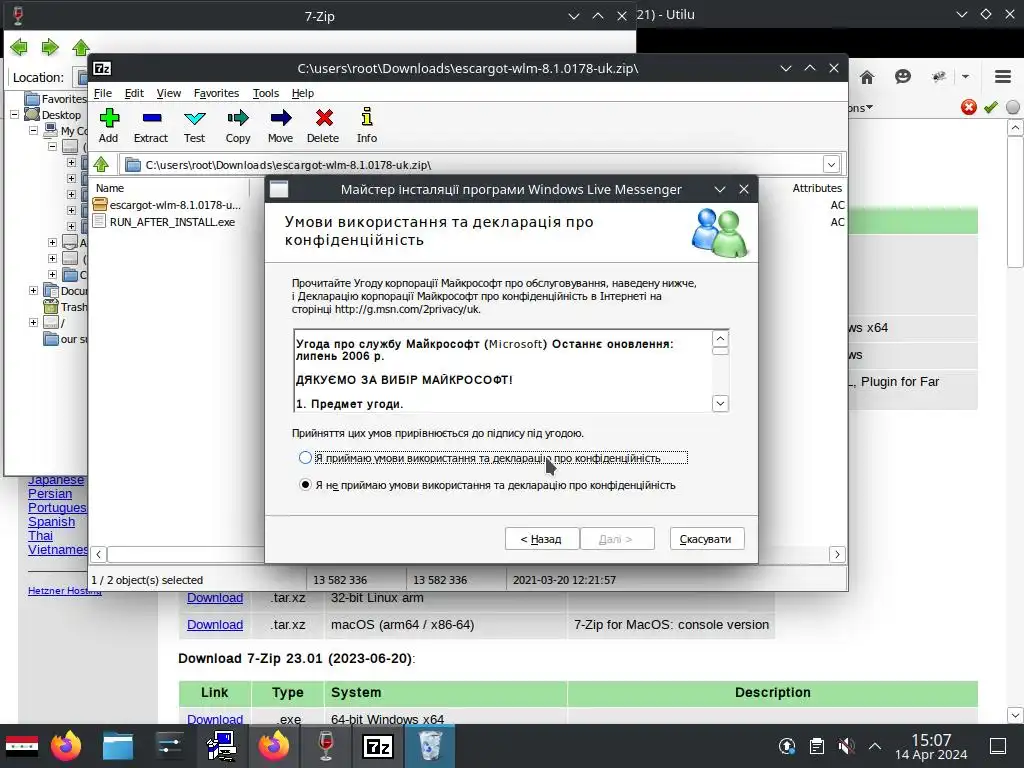
Task: Click the muted volume icon in system tray
Action: point(846,746)
